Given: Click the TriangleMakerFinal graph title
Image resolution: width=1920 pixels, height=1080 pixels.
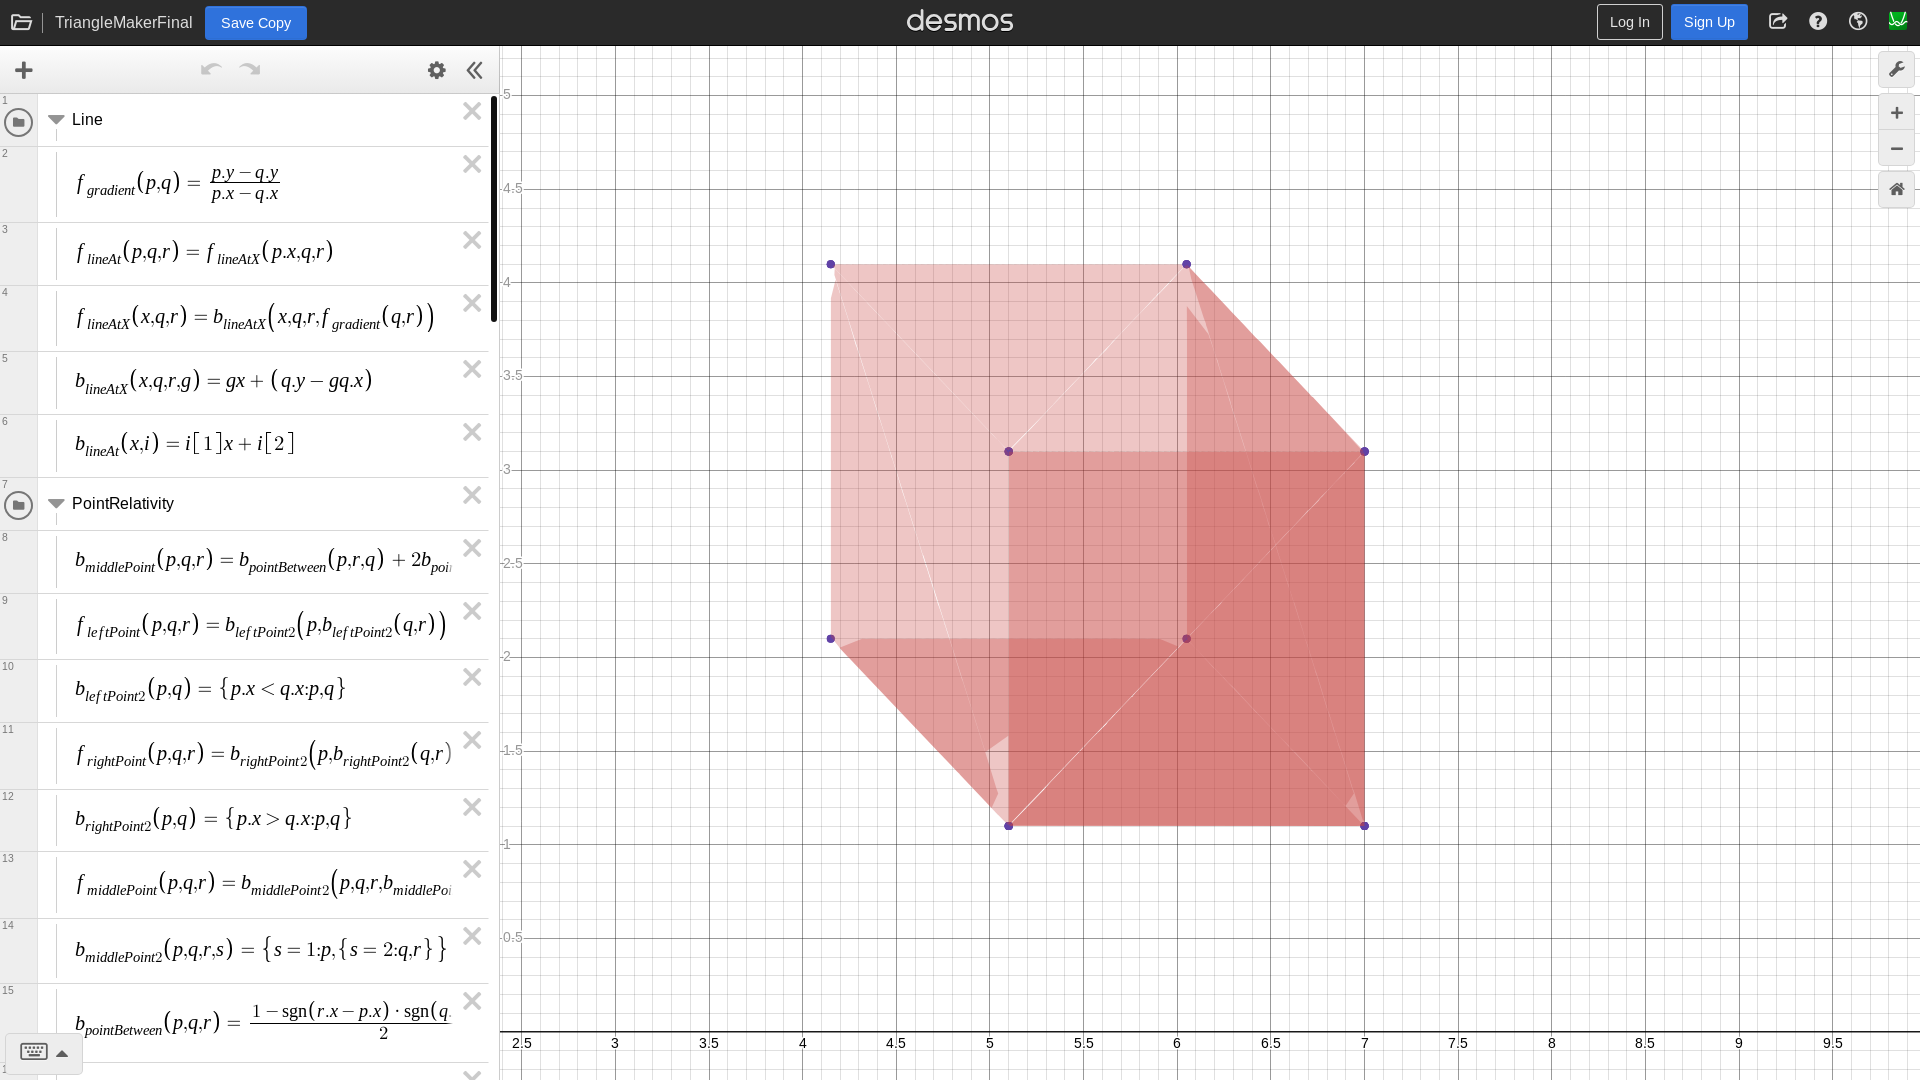Looking at the screenshot, I should click(123, 22).
